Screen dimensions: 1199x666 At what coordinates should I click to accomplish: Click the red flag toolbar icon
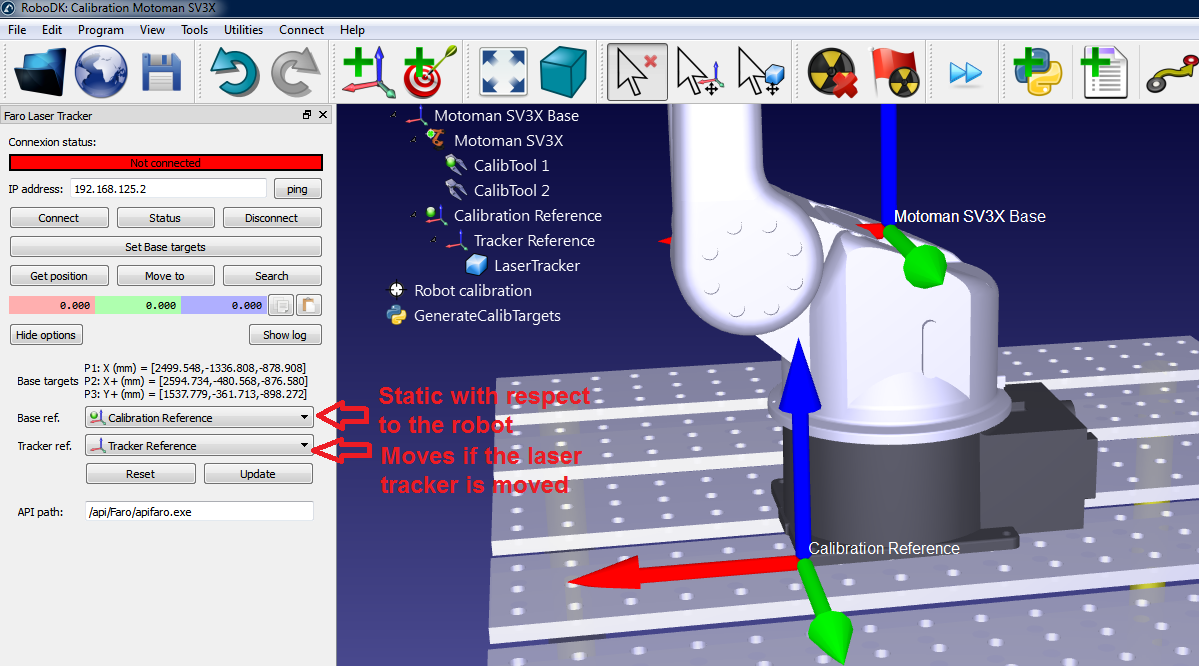895,71
